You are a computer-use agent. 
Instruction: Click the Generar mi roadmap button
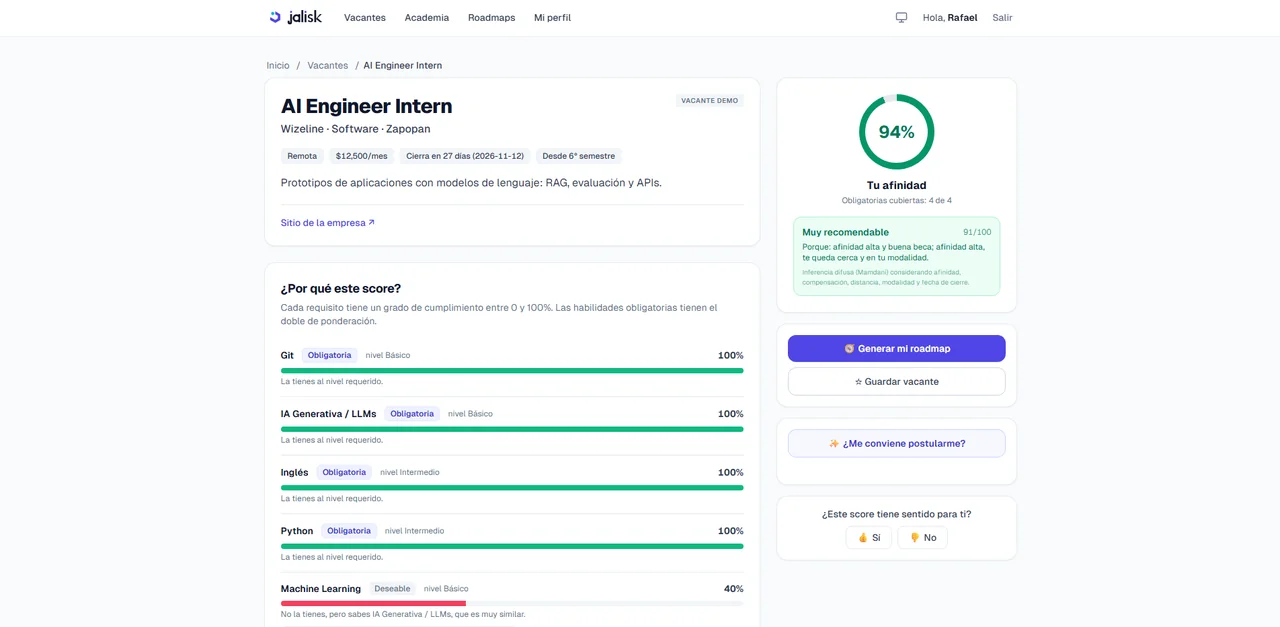[x=897, y=348]
